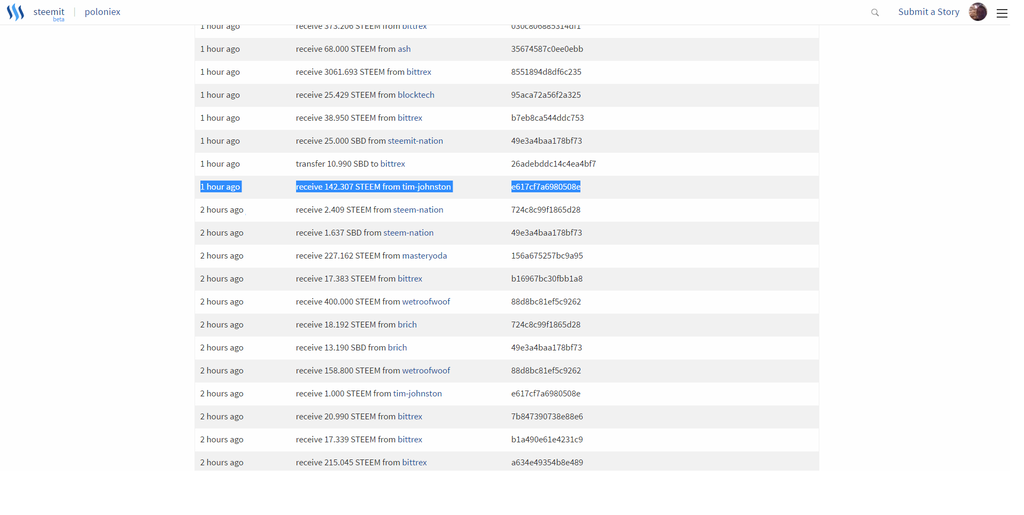Open tim-johnston link in 1.000 STEEM row
Image resolution: width=1024 pixels, height=515 pixels.
point(417,394)
